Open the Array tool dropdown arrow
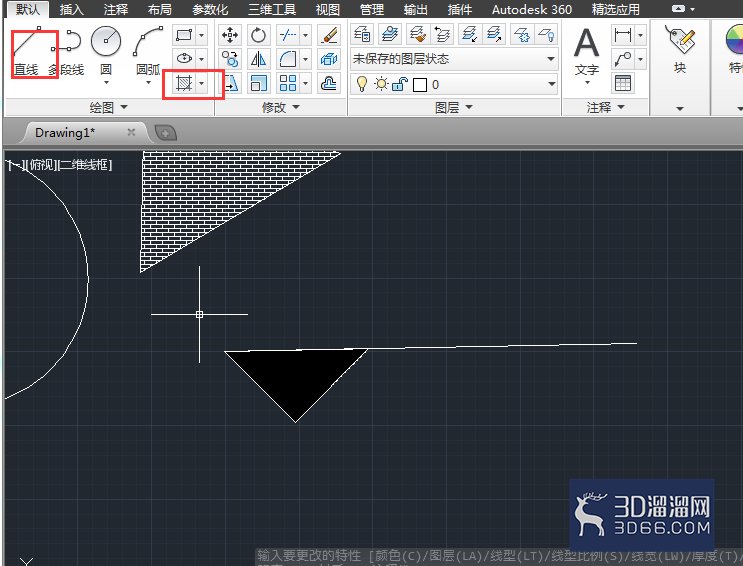Image resolution: width=743 pixels, height=566 pixels. click(306, 83)
